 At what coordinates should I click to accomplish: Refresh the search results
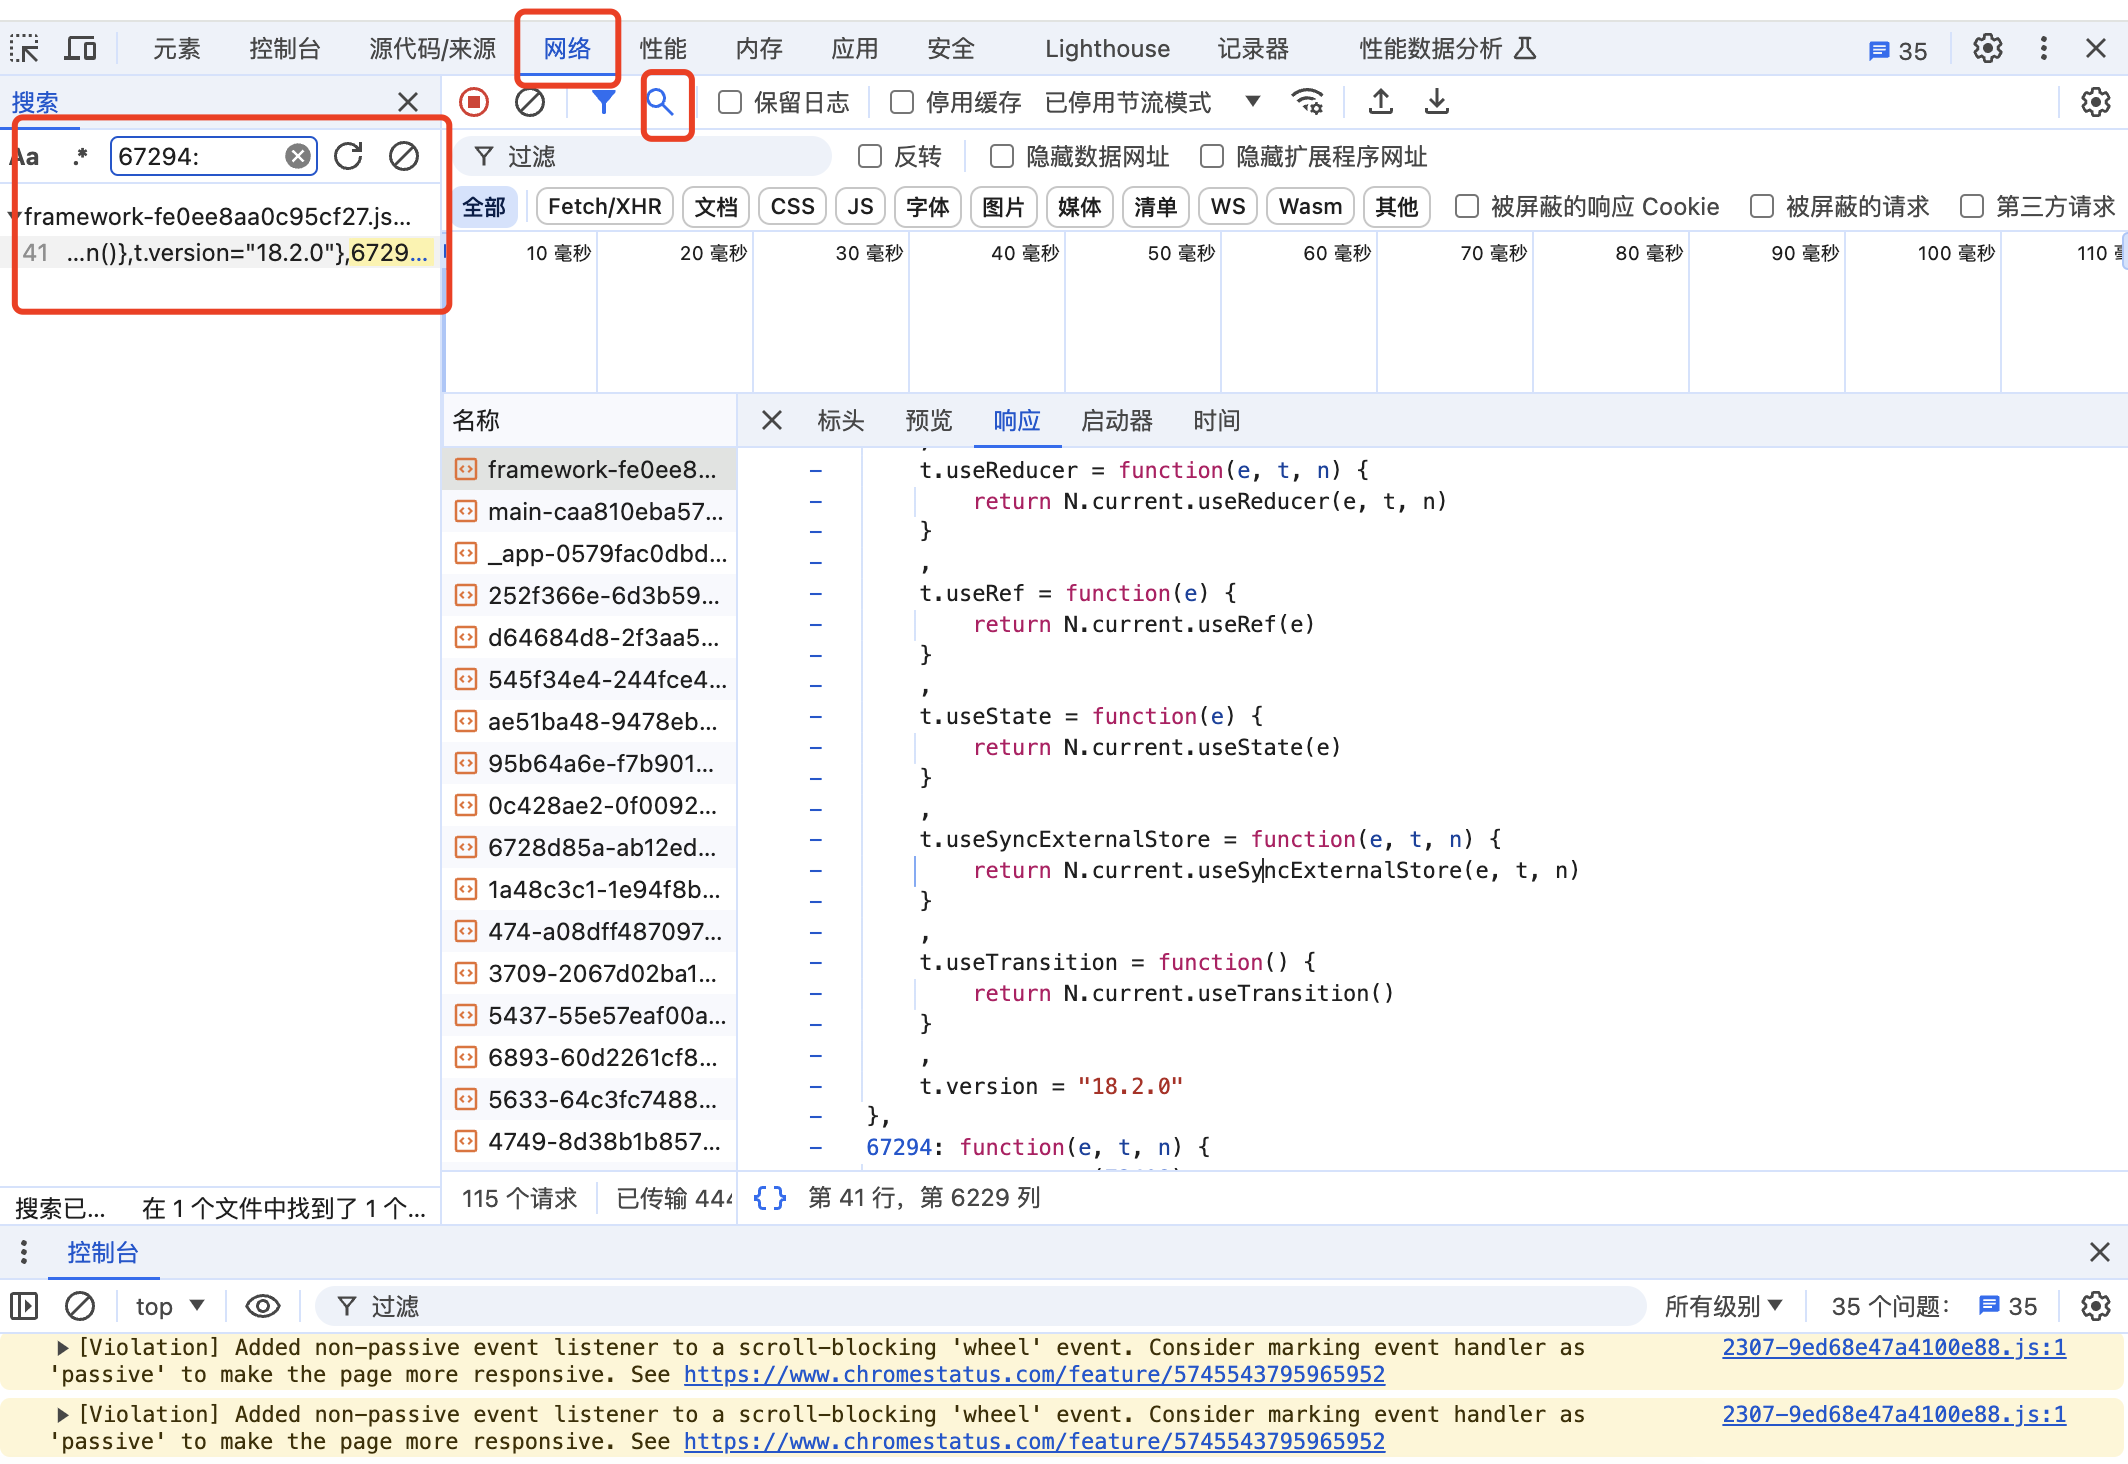348,156
